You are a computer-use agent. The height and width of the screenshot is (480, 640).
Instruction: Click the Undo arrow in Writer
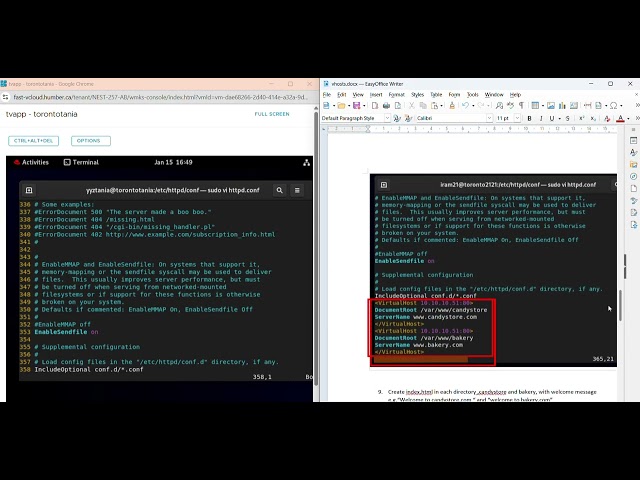coord(465,106)
